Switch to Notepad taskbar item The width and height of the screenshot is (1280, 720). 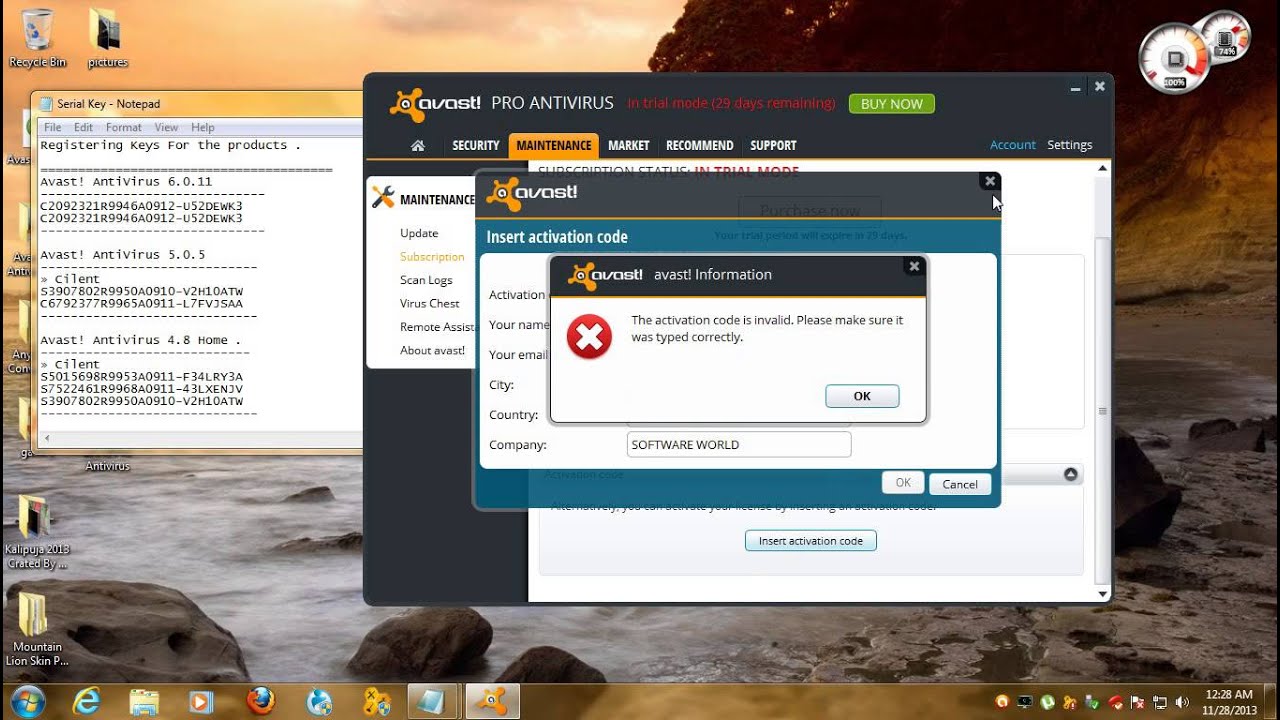coord(433,701)
